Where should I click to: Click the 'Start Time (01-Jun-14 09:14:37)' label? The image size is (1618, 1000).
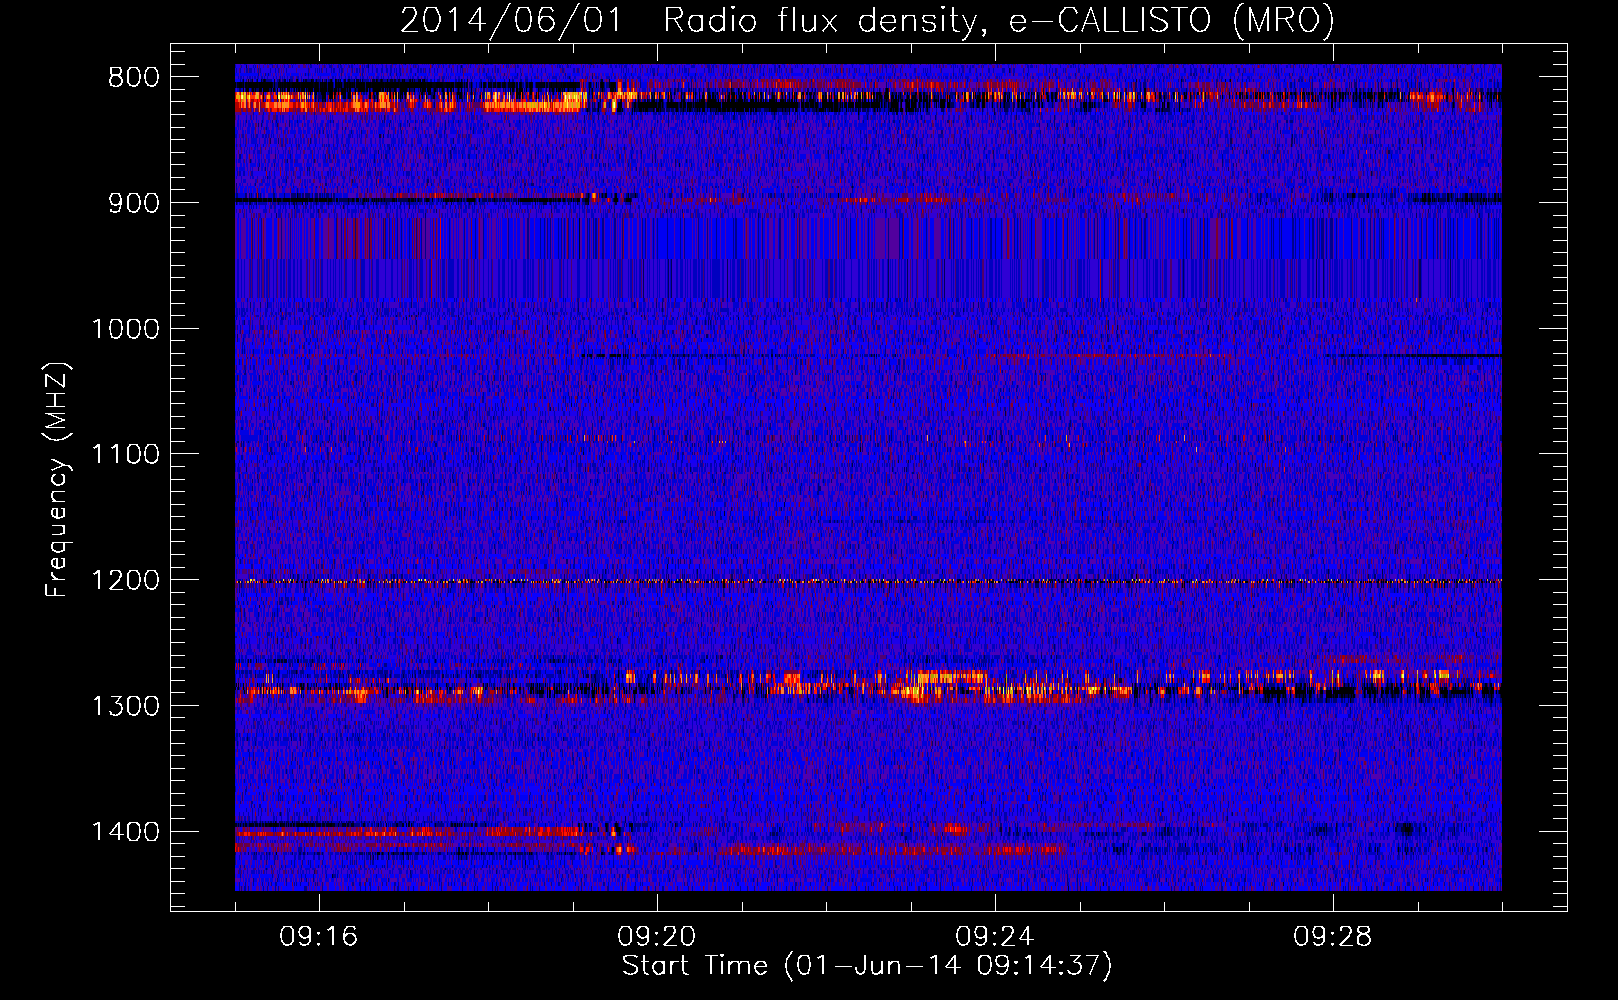[867, 966]
